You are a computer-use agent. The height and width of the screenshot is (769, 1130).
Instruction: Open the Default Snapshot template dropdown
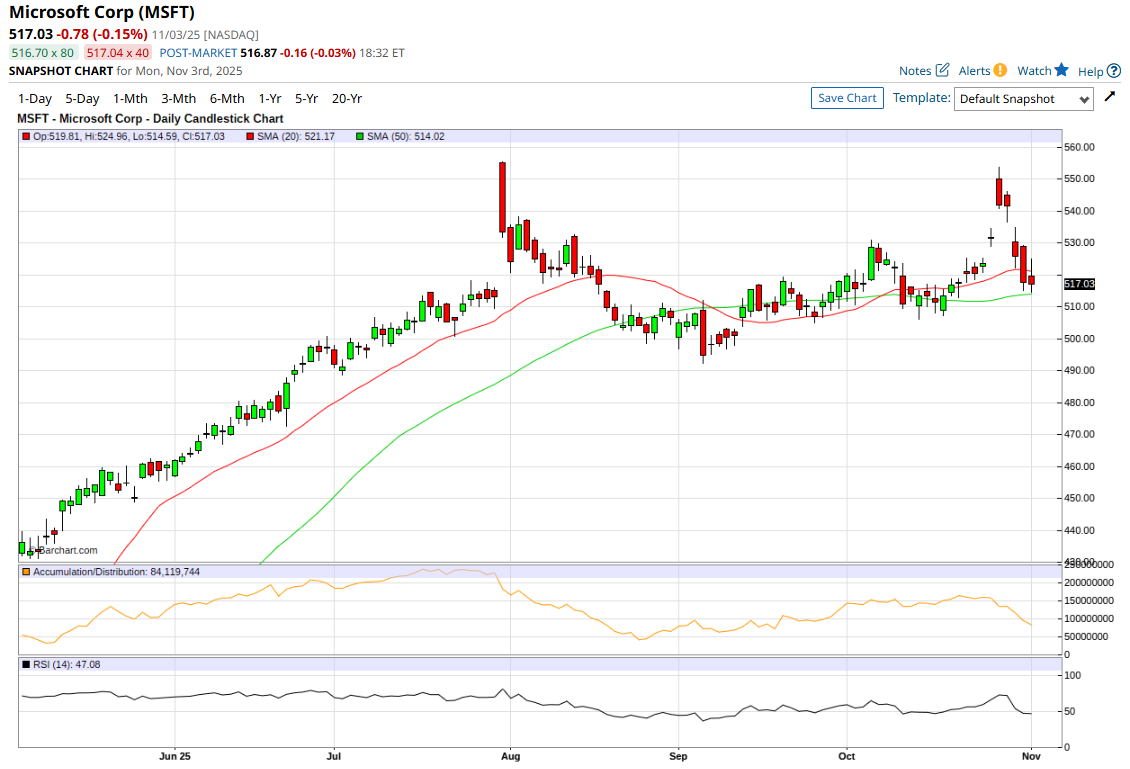[x=1023, y=99]
